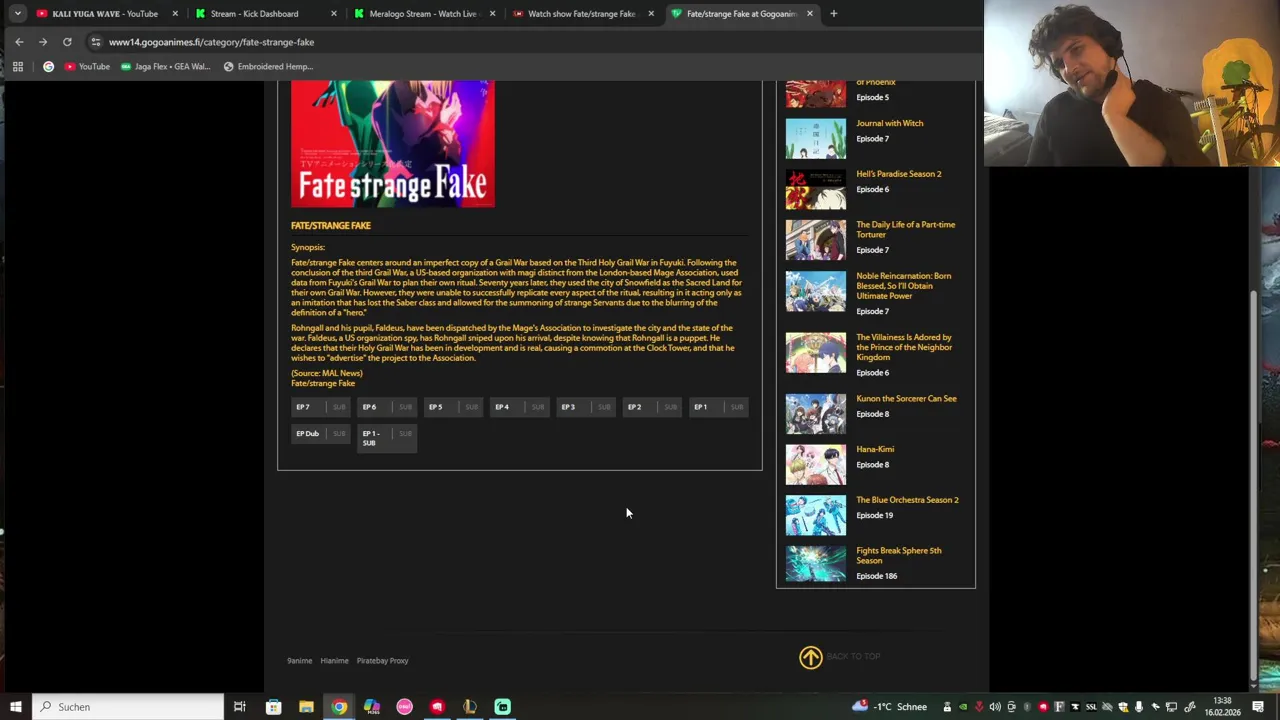Open Microsoft Store from the taskbar

273,707
